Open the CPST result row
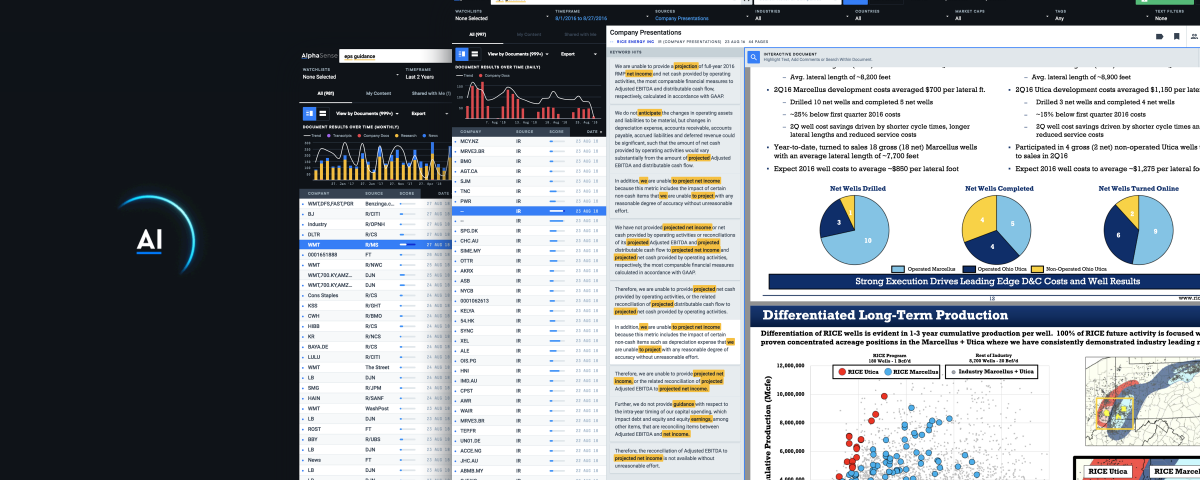 530,390
